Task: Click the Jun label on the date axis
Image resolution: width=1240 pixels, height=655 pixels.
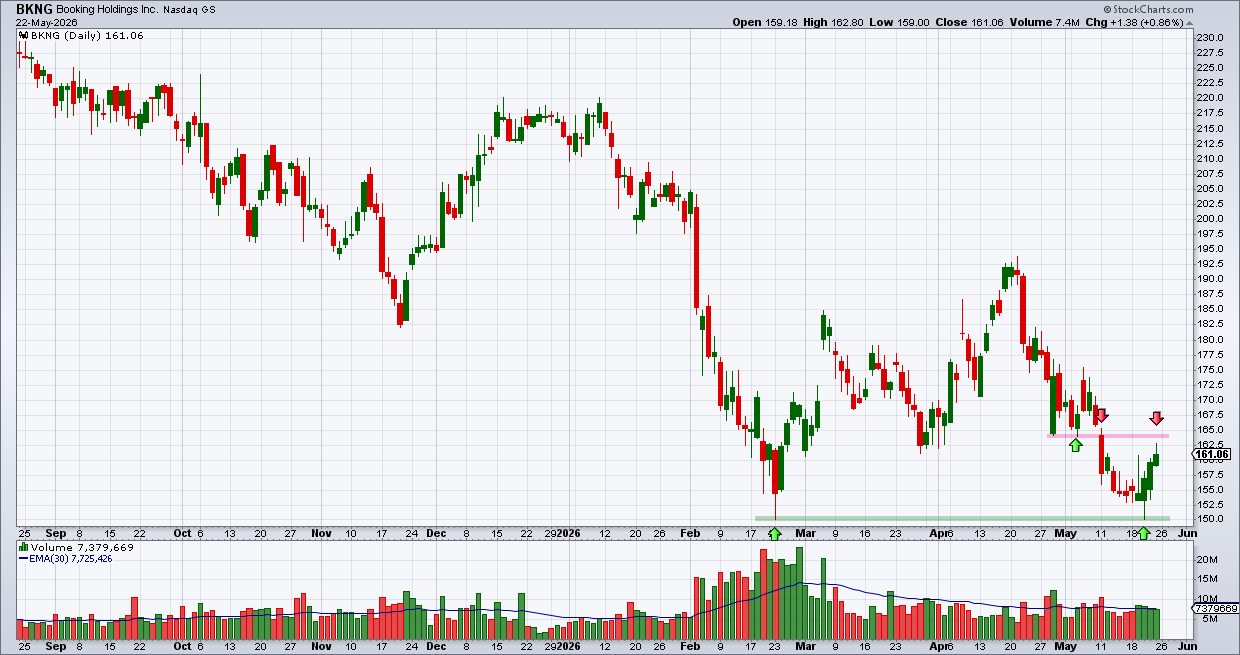Action: (x=1187, y=534)
